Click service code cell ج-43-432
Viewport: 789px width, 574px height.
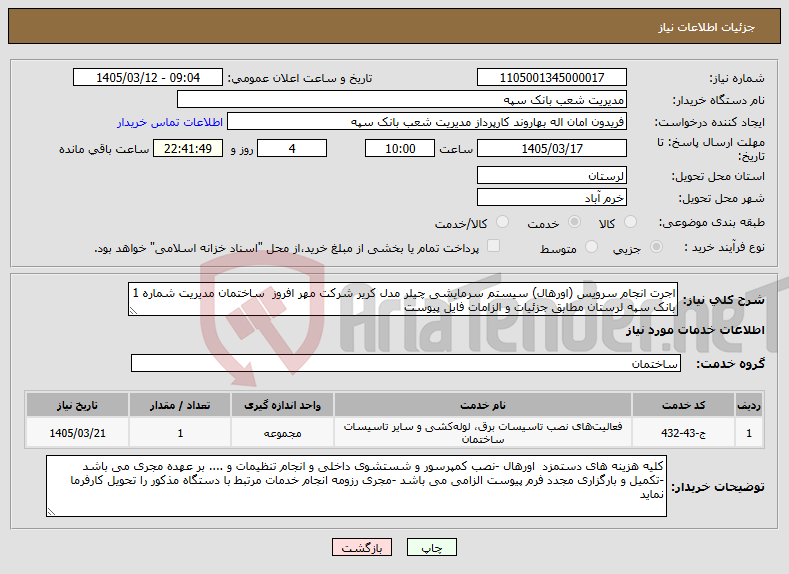683,433
